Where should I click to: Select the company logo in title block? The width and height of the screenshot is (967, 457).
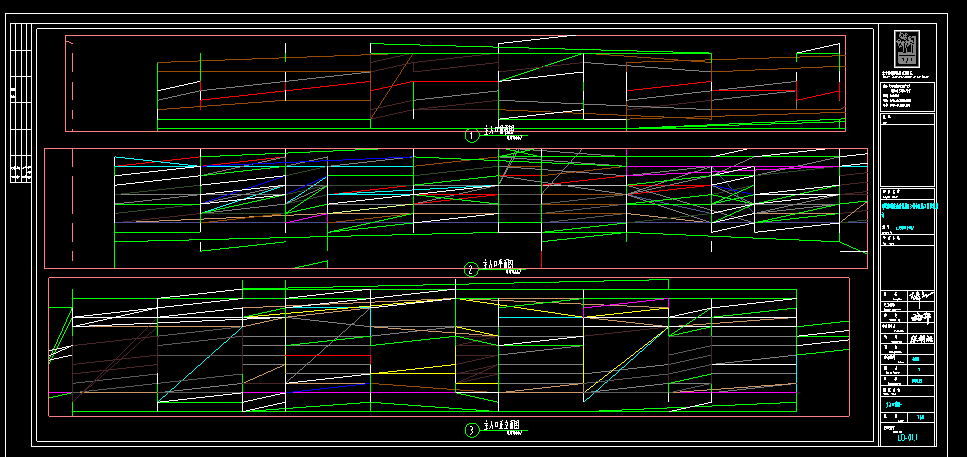(907, 47)
